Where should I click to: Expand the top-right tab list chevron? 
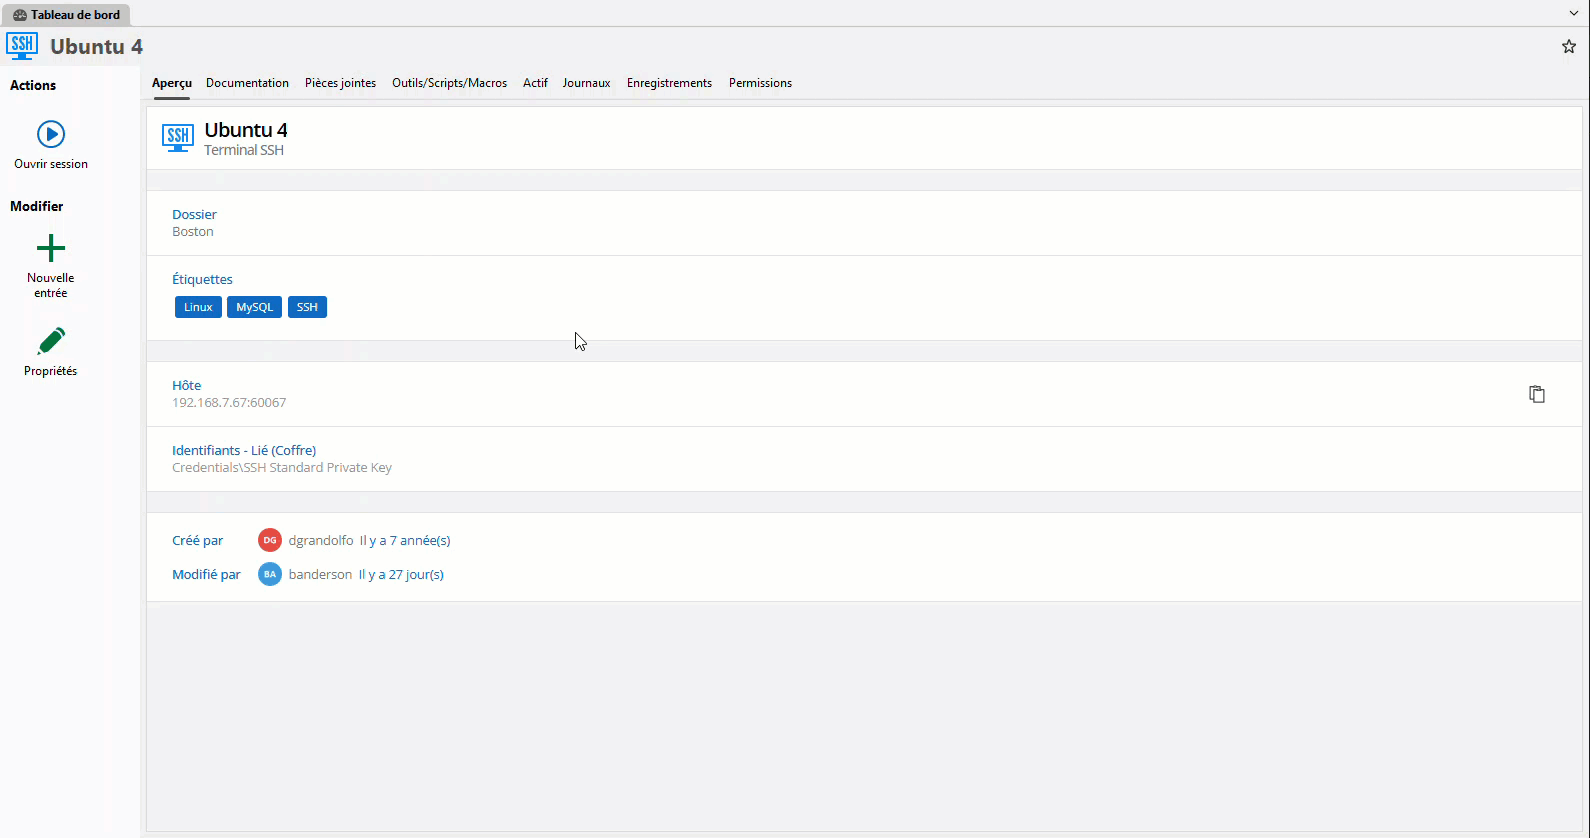[x=1573, y=14]
